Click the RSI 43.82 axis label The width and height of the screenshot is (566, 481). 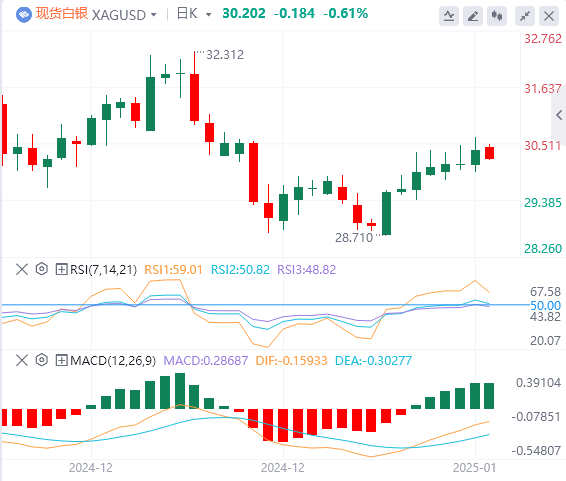point(545,317)
